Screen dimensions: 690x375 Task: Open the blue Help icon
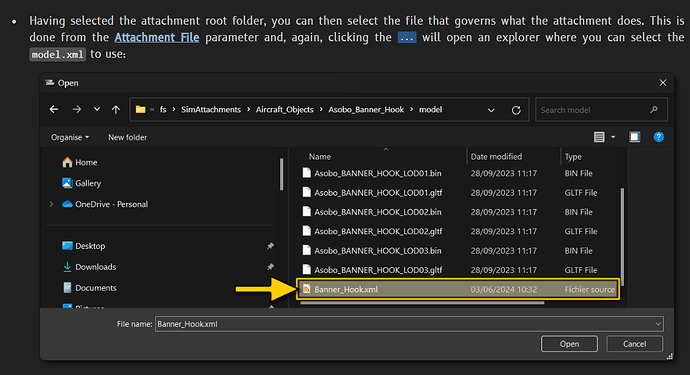point(658,137)
